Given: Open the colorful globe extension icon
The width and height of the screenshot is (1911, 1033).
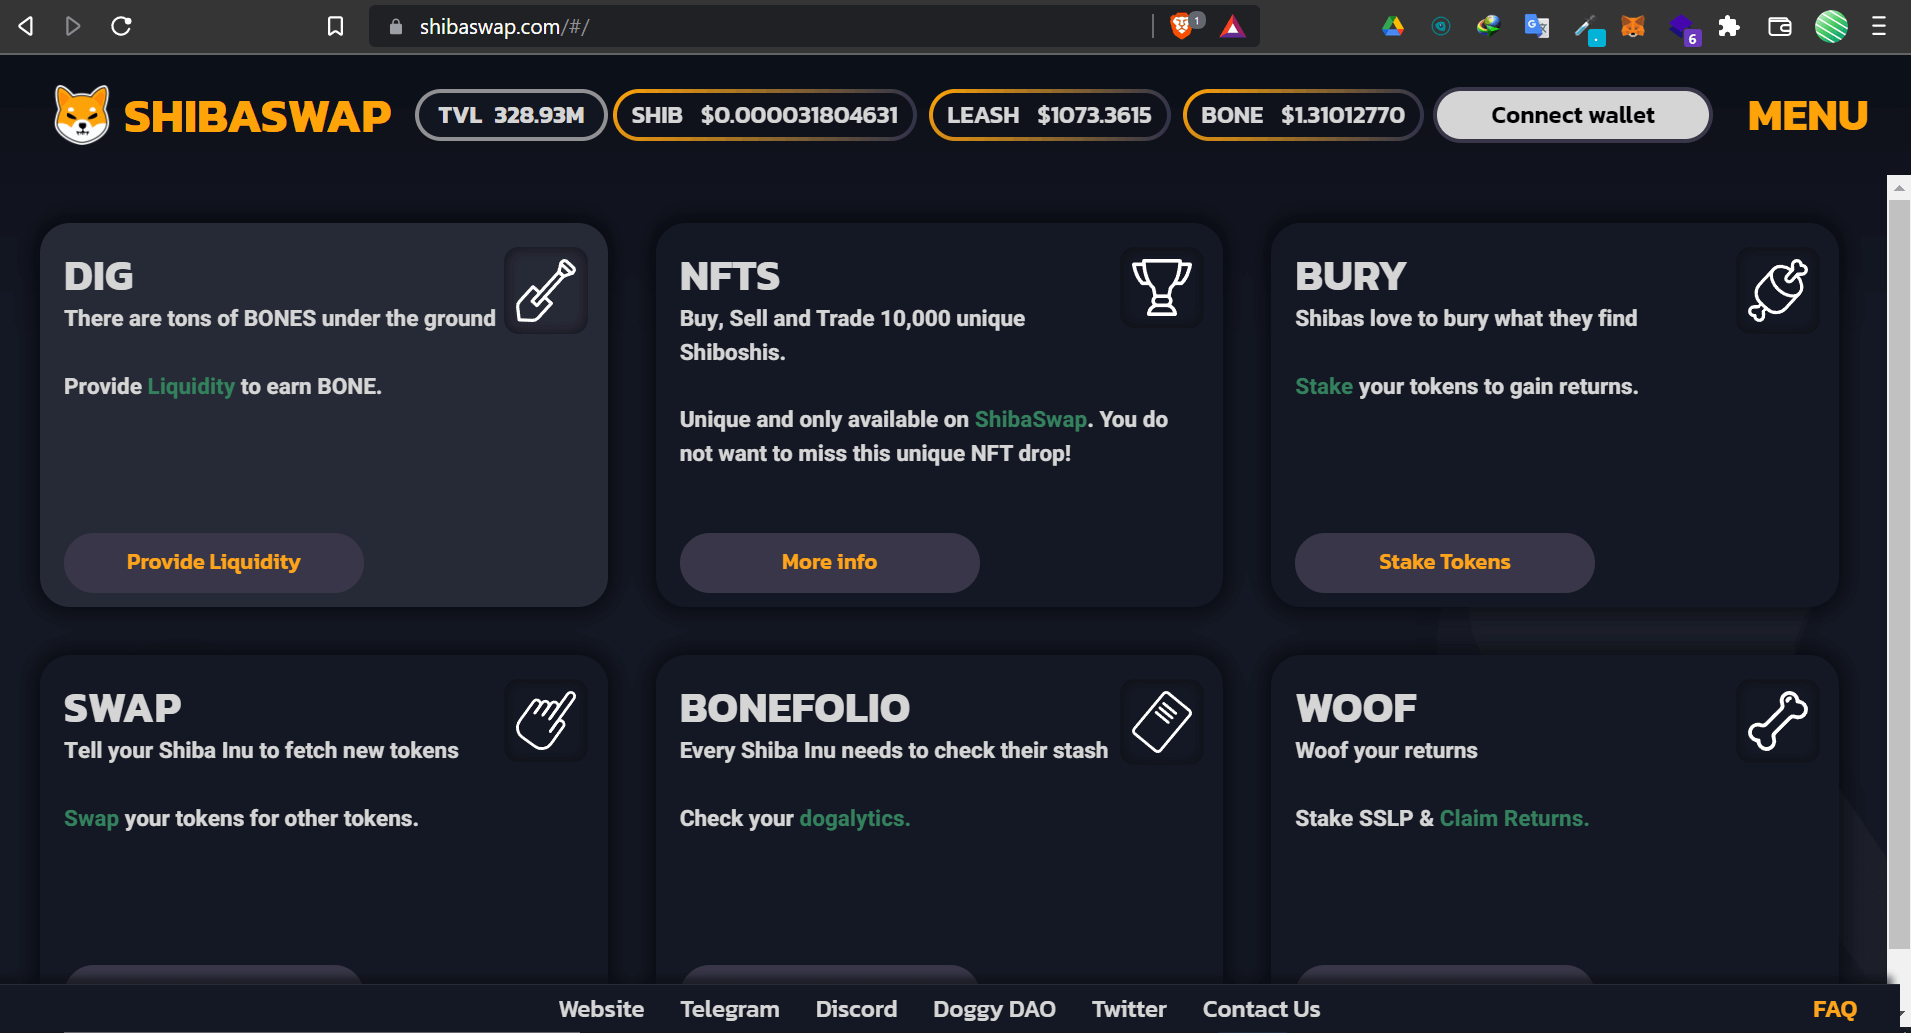Looking at the screenshot, I should click(x=1488, y=26).
